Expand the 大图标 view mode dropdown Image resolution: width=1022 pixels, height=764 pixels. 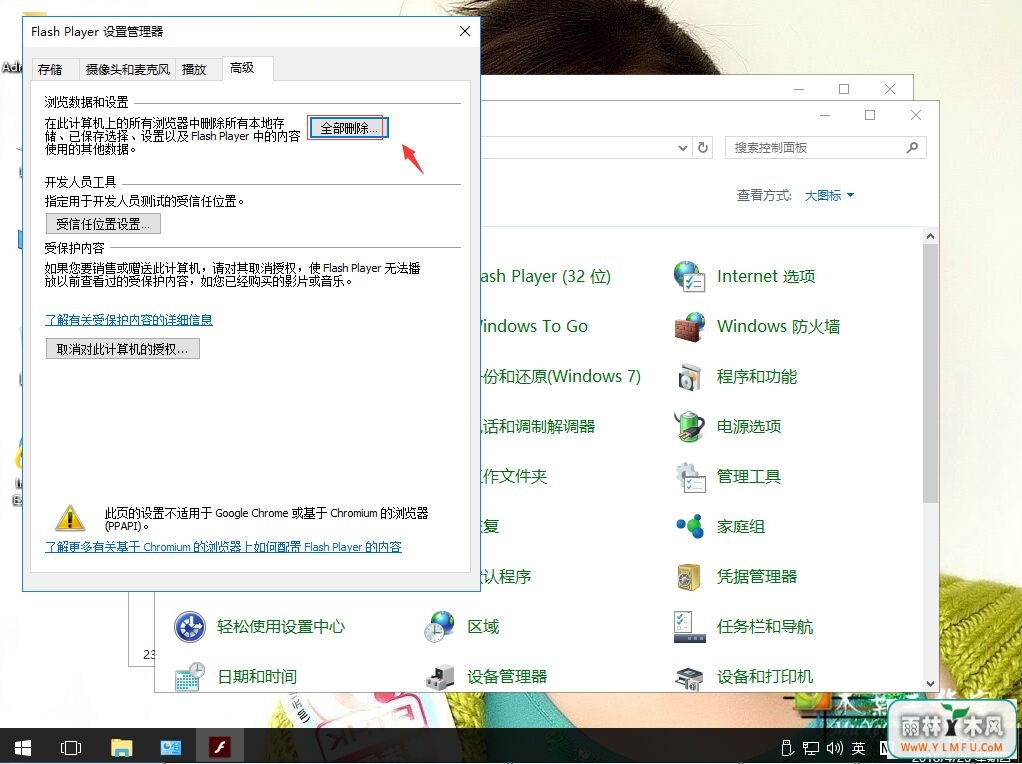(829, 196)
